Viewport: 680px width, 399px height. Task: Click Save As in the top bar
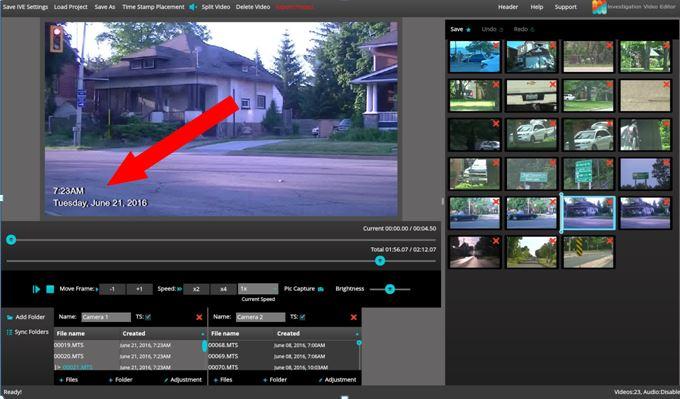click(x=105, y=7)
